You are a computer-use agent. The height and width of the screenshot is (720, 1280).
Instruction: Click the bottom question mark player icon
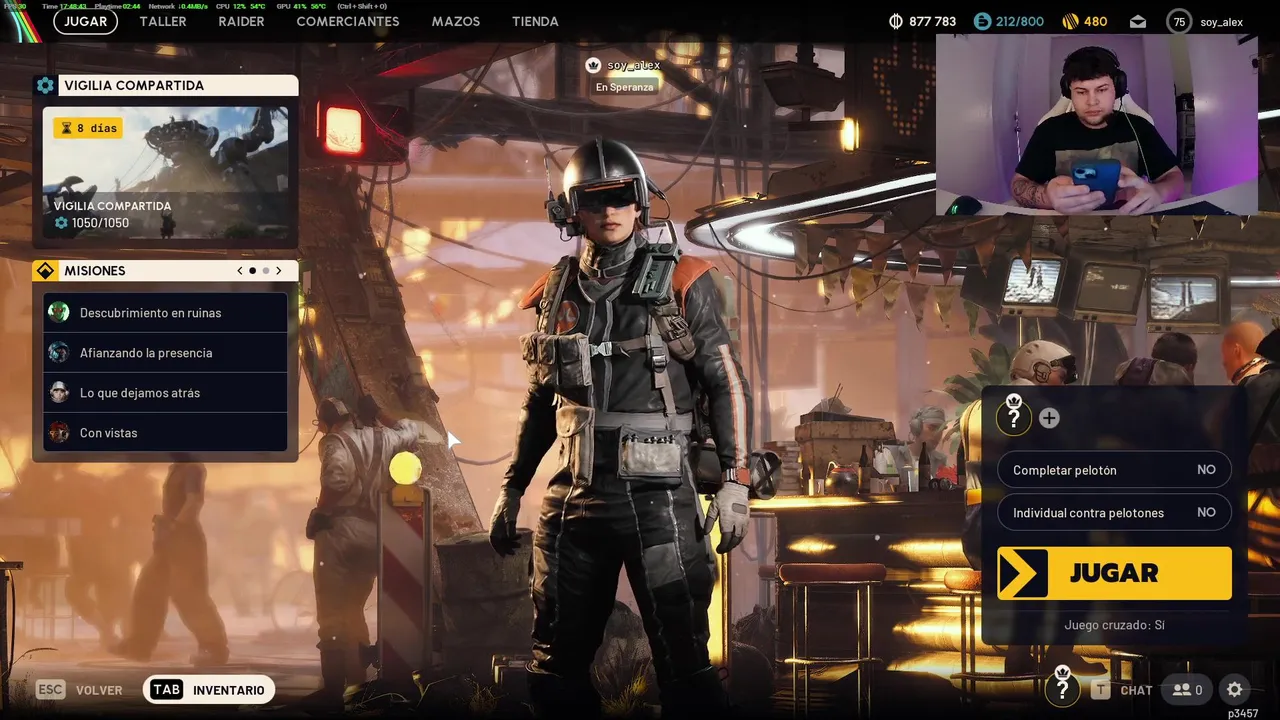pos(1062,687)
